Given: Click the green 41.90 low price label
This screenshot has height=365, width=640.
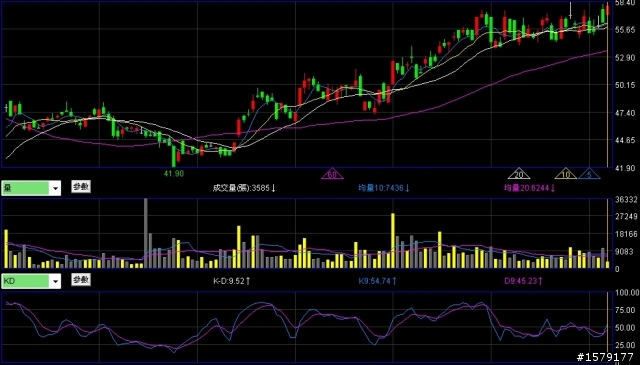Looking at the screenshot, I should pyautogui.click(x=174, y=174).
